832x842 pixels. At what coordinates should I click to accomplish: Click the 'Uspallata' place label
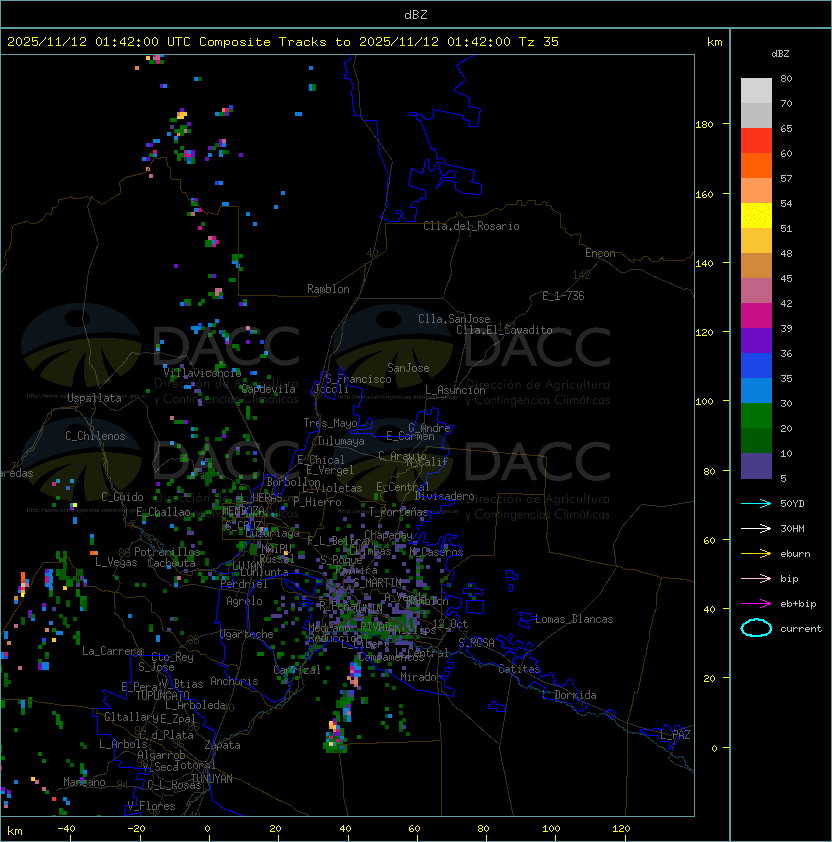(94, 398)
